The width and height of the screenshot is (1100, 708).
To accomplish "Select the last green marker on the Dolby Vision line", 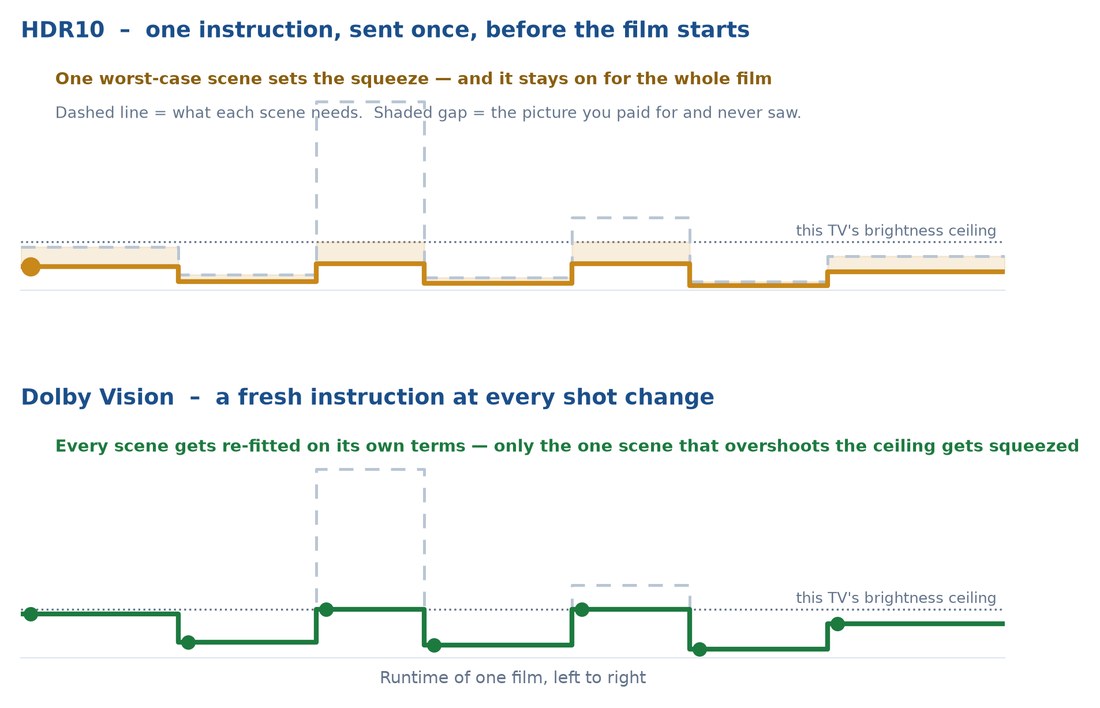I will pos(837,624).
